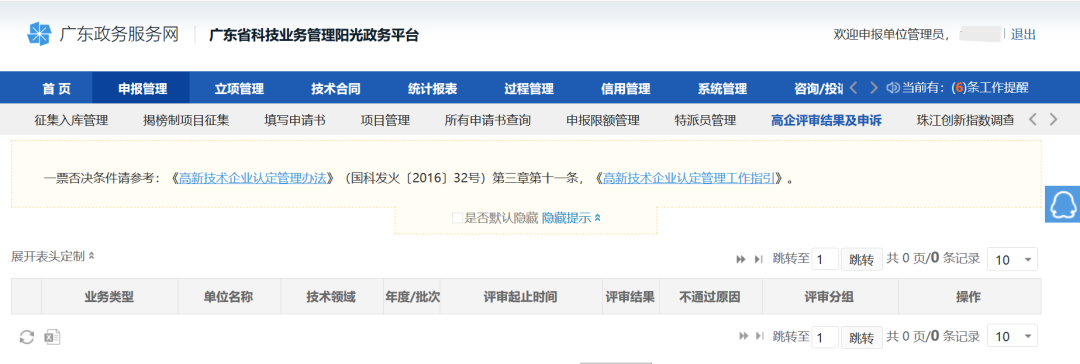Screen dimensions: 1080x364
Task: Click the 评审结果 column header
Action: (630, 297)
